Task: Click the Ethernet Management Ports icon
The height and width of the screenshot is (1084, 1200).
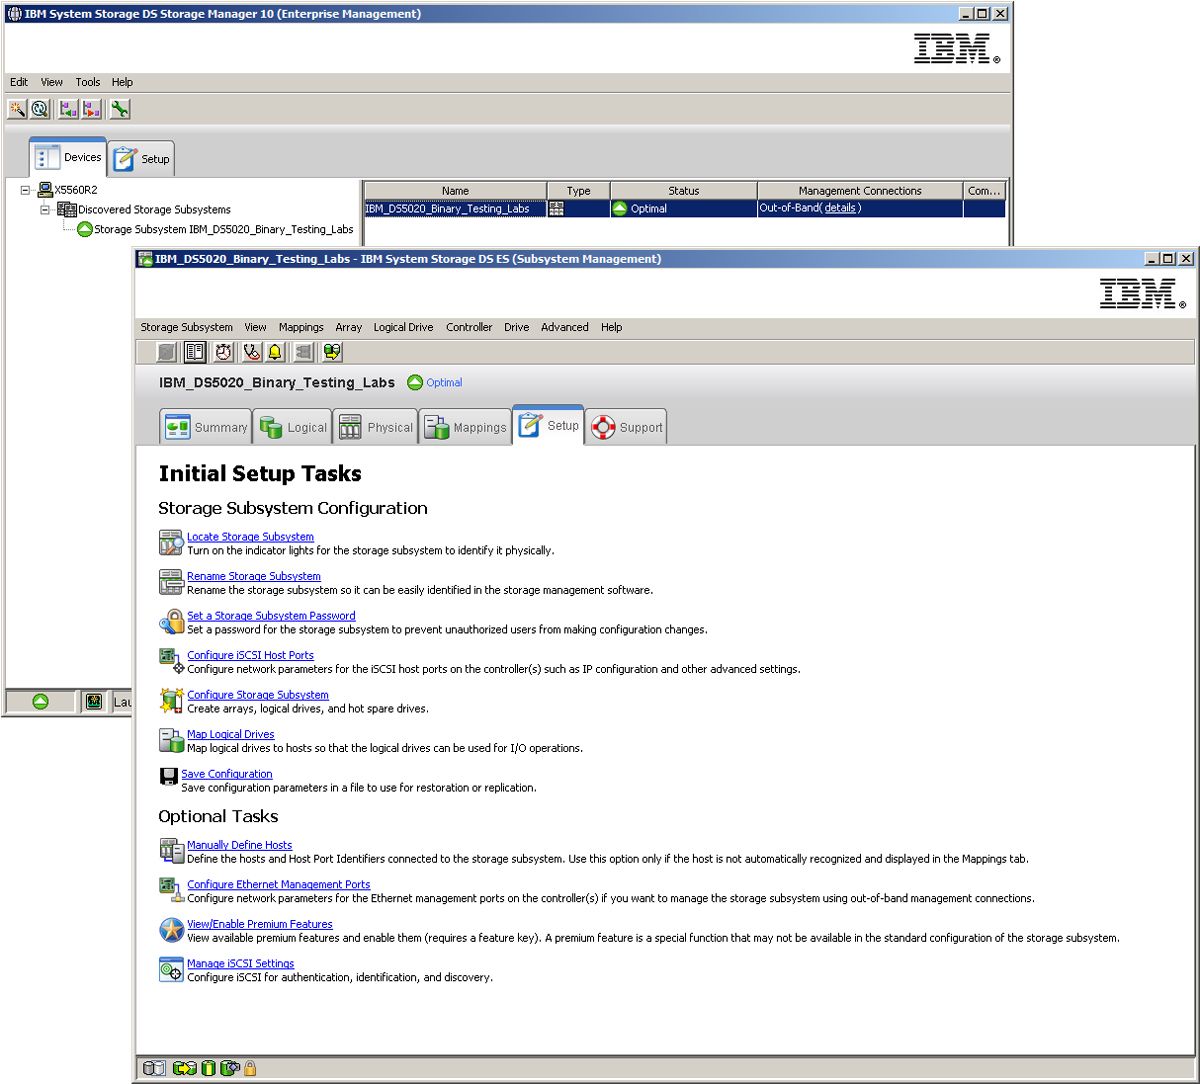Action: pos(171,890)
